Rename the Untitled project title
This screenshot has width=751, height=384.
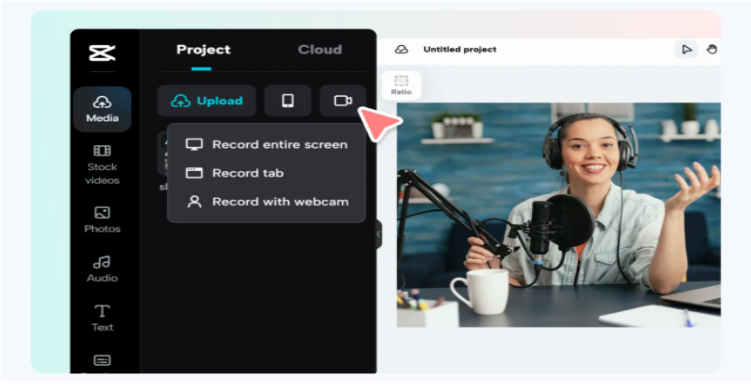pos(460,49)
